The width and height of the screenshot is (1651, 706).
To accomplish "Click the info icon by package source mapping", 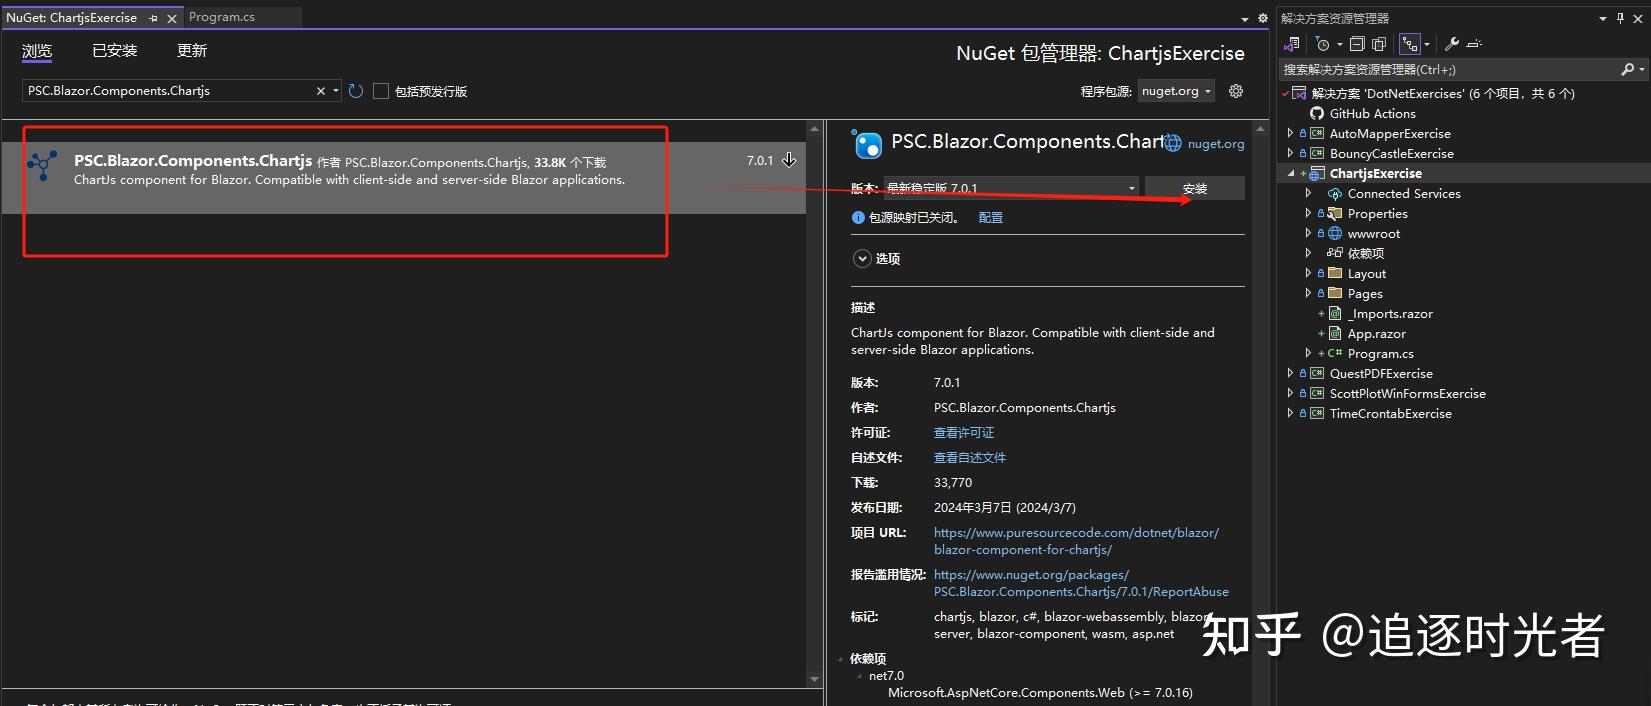I will (858, 217).
